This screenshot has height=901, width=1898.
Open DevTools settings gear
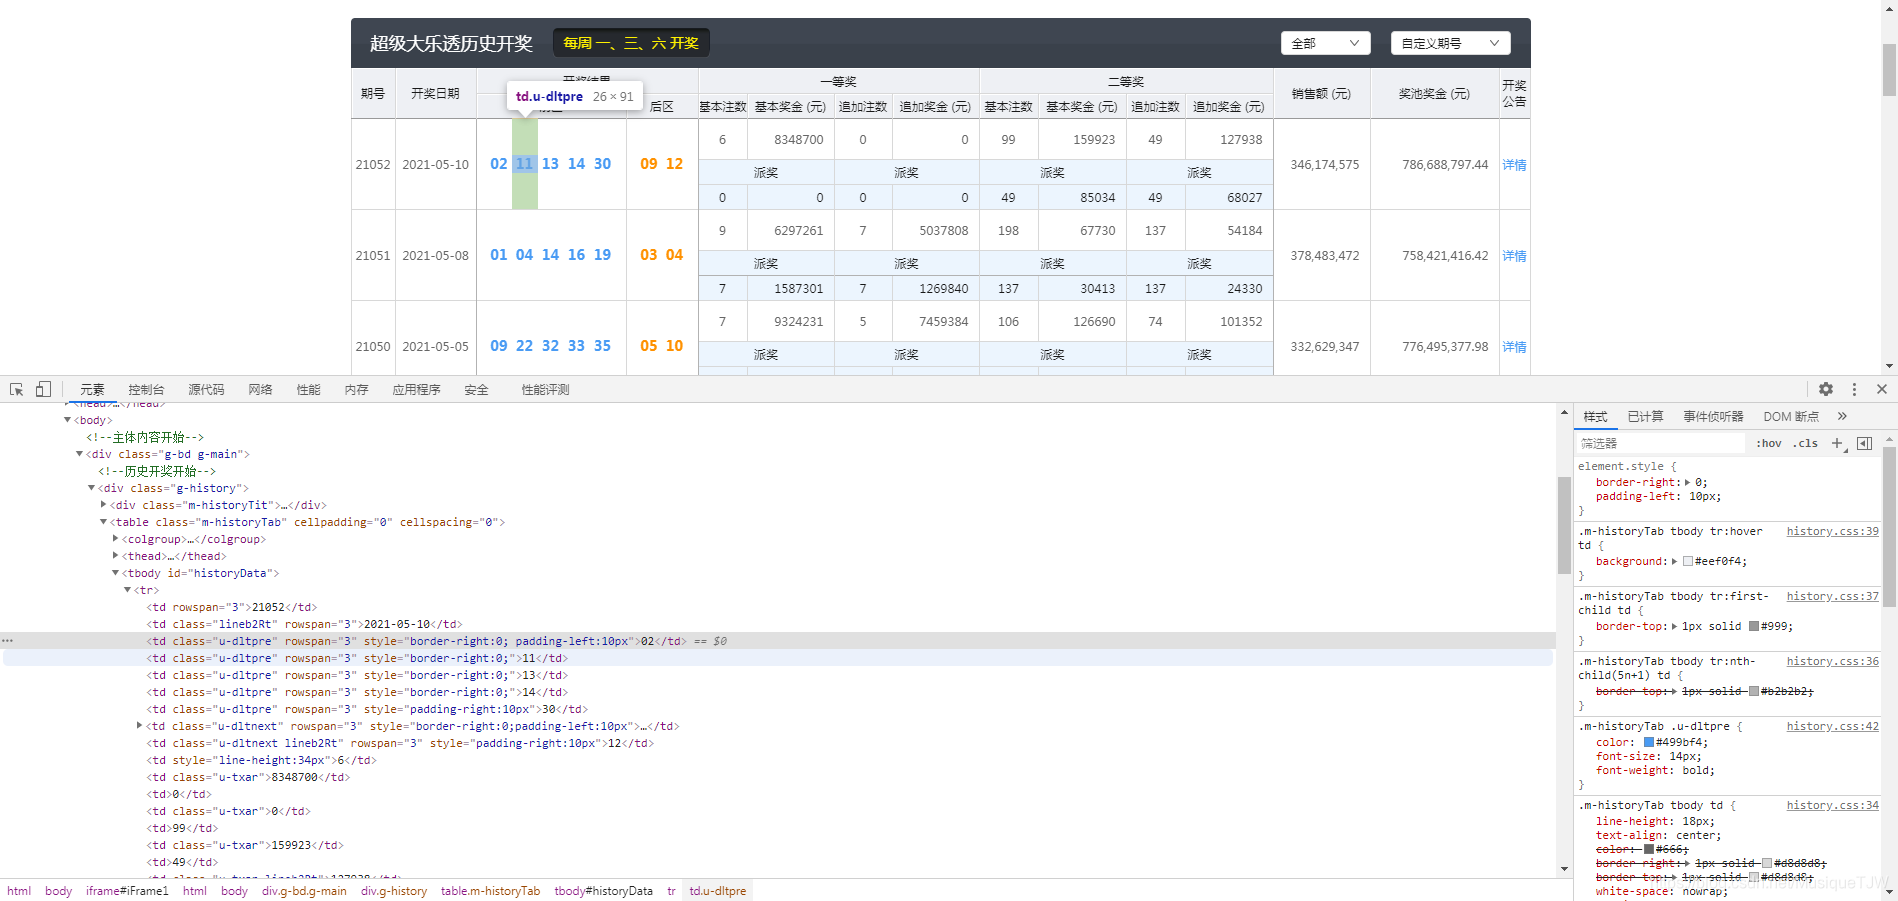coord(1826,389)
